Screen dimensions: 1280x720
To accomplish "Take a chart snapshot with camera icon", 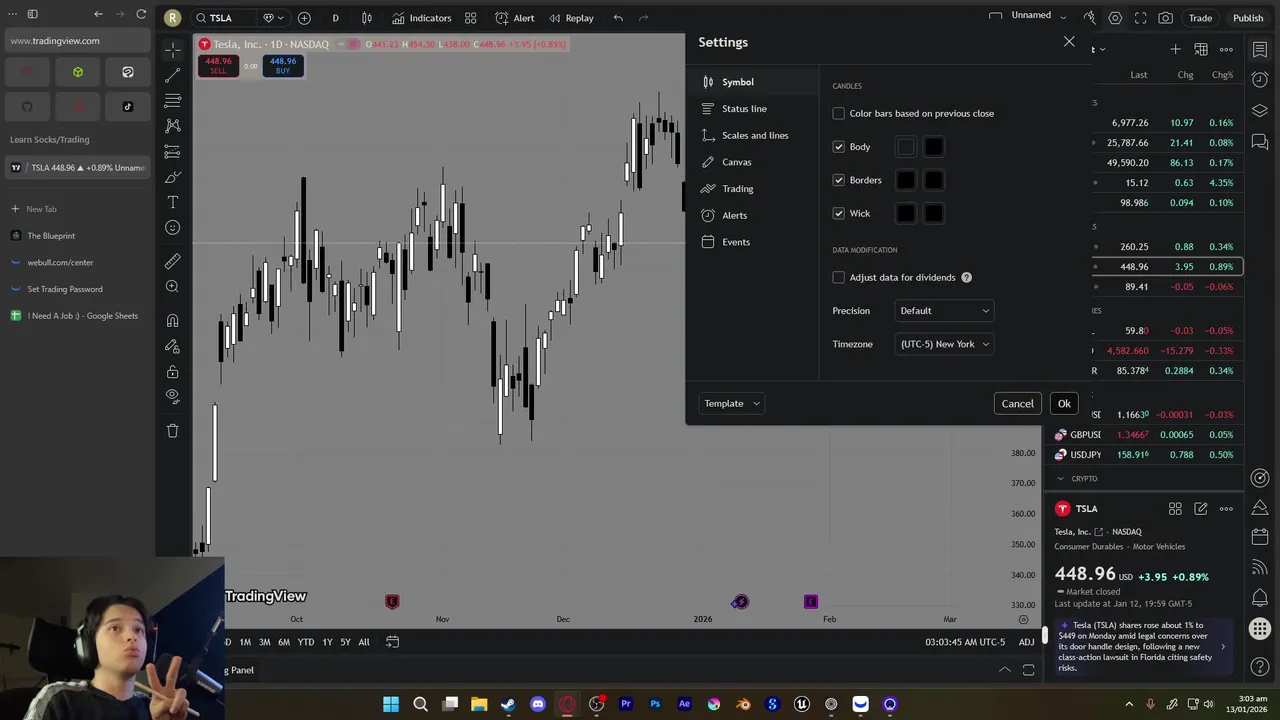I will [1166, 18].
